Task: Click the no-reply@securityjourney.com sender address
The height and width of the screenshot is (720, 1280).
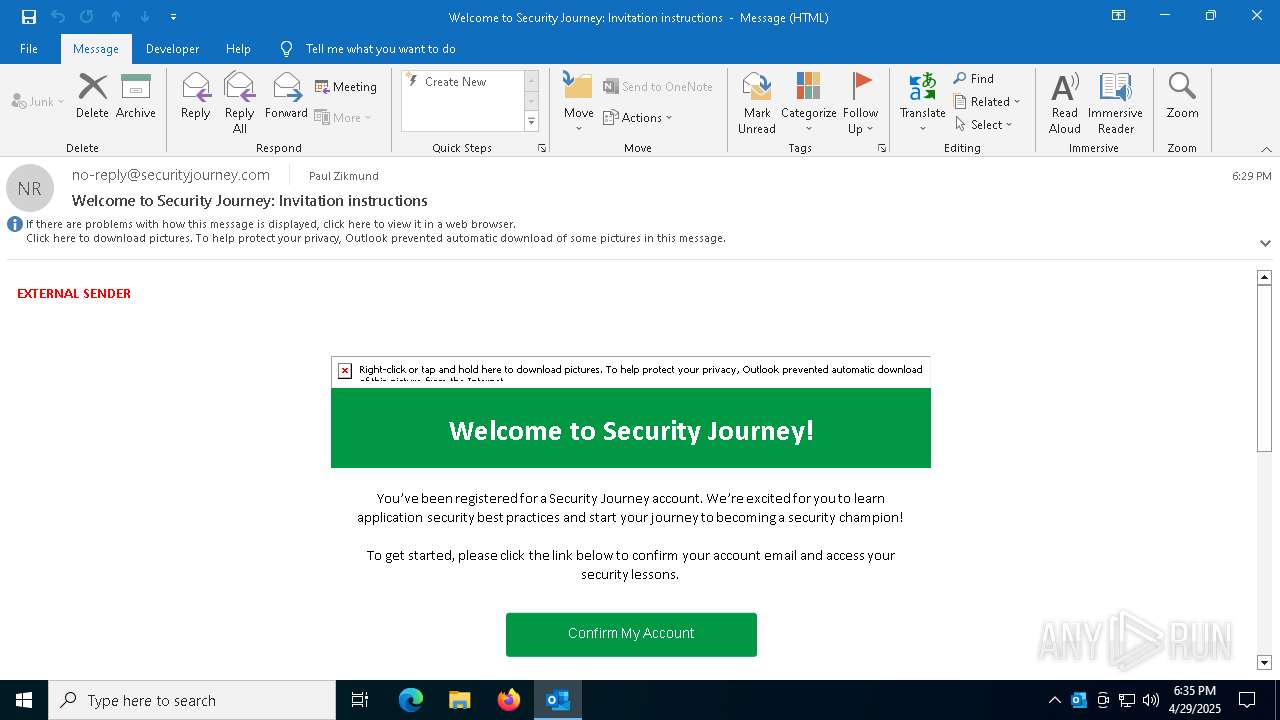Action: click(x=171, y=175)
